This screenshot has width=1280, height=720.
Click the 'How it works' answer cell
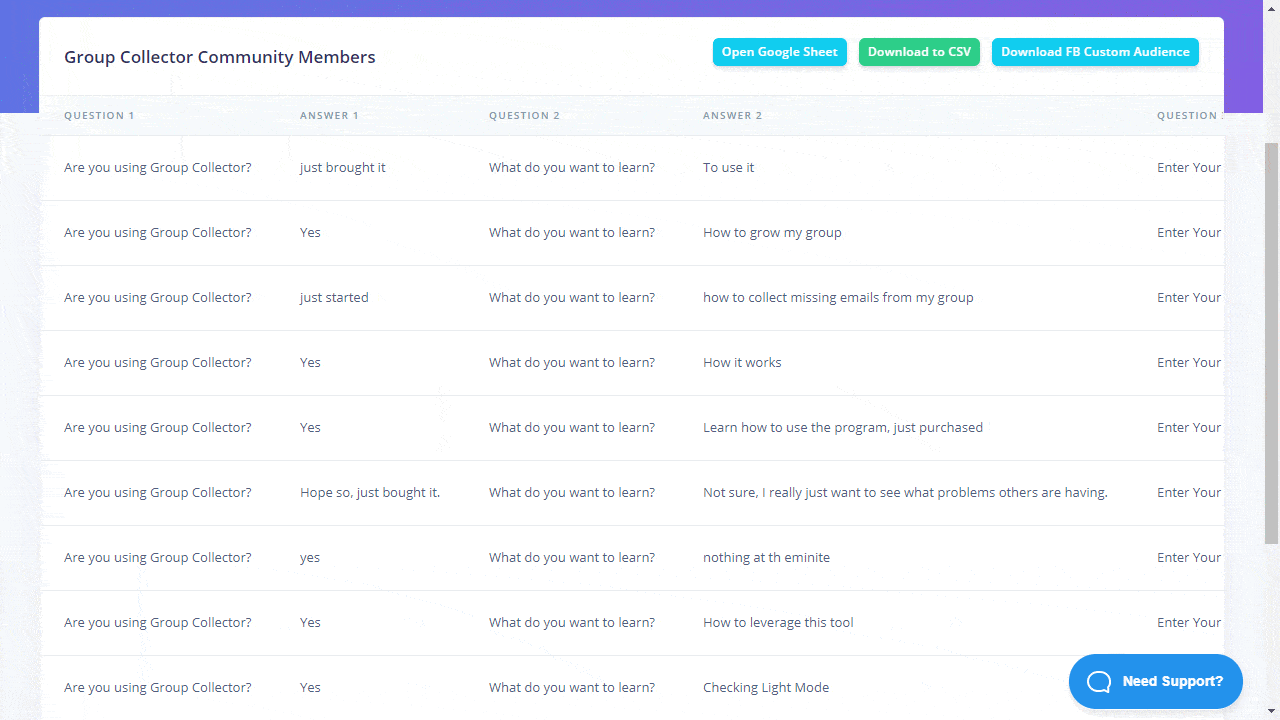click(742, 363)
